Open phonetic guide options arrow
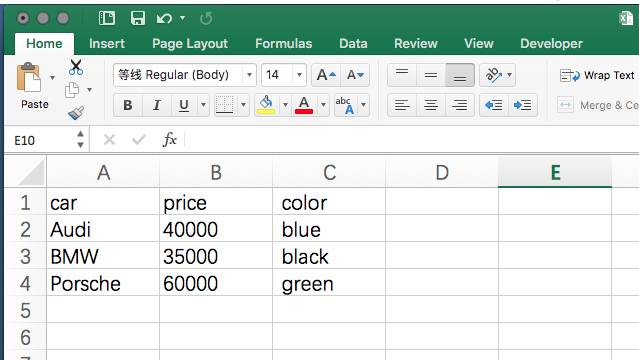This screenshot has width=639, height=360. point(363,105)
